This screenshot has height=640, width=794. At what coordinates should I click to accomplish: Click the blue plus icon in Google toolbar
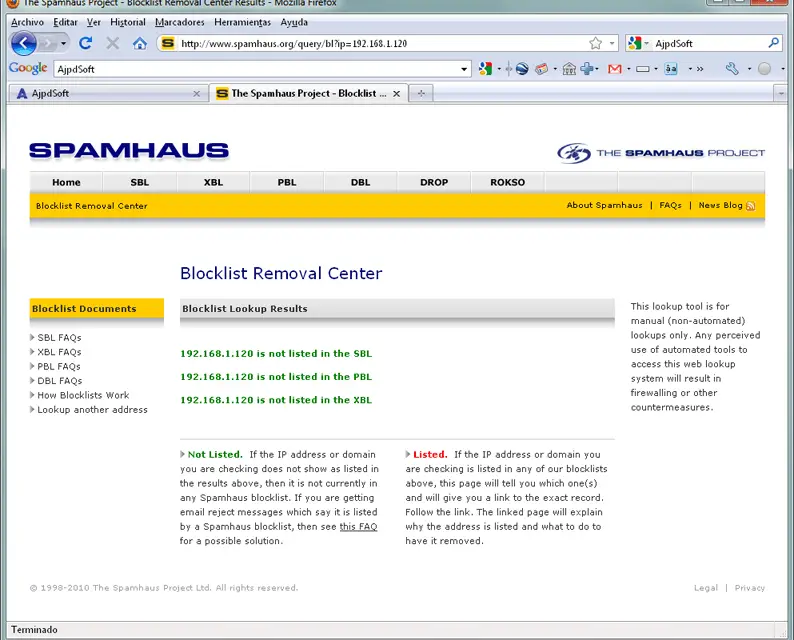(x=587, y=68)
